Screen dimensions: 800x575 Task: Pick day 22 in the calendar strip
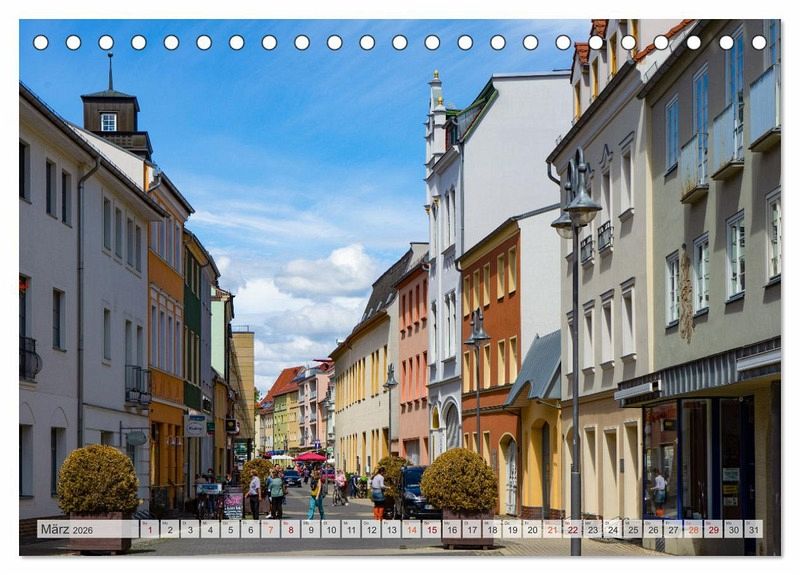[x=572, y=529]
